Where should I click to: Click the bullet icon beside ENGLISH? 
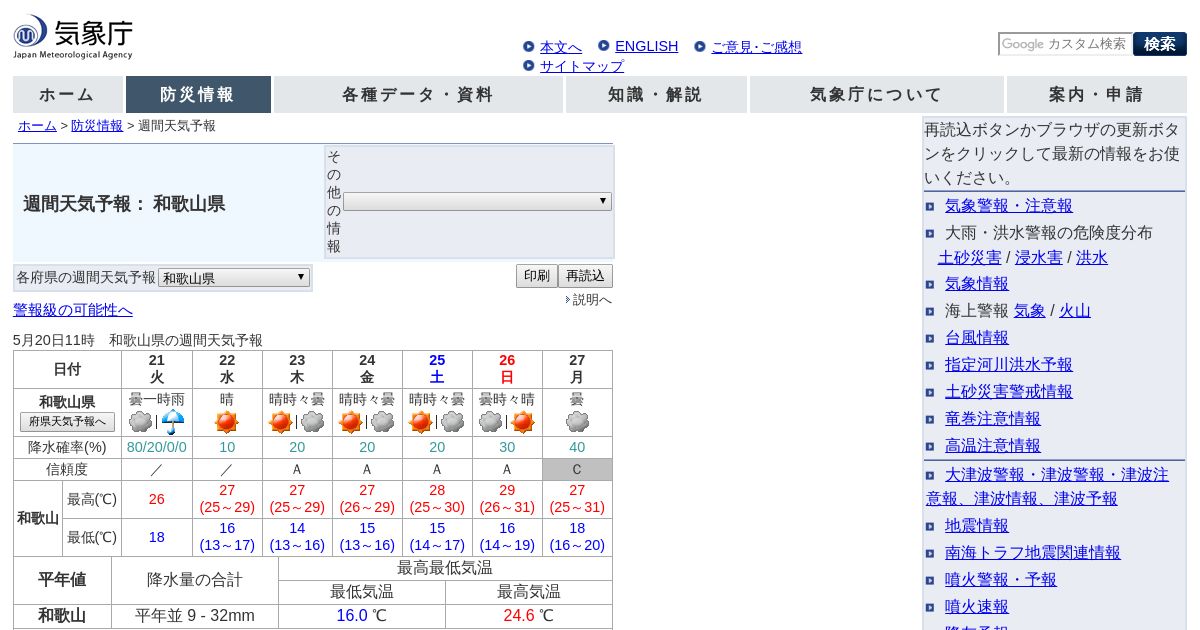point(604,45)
